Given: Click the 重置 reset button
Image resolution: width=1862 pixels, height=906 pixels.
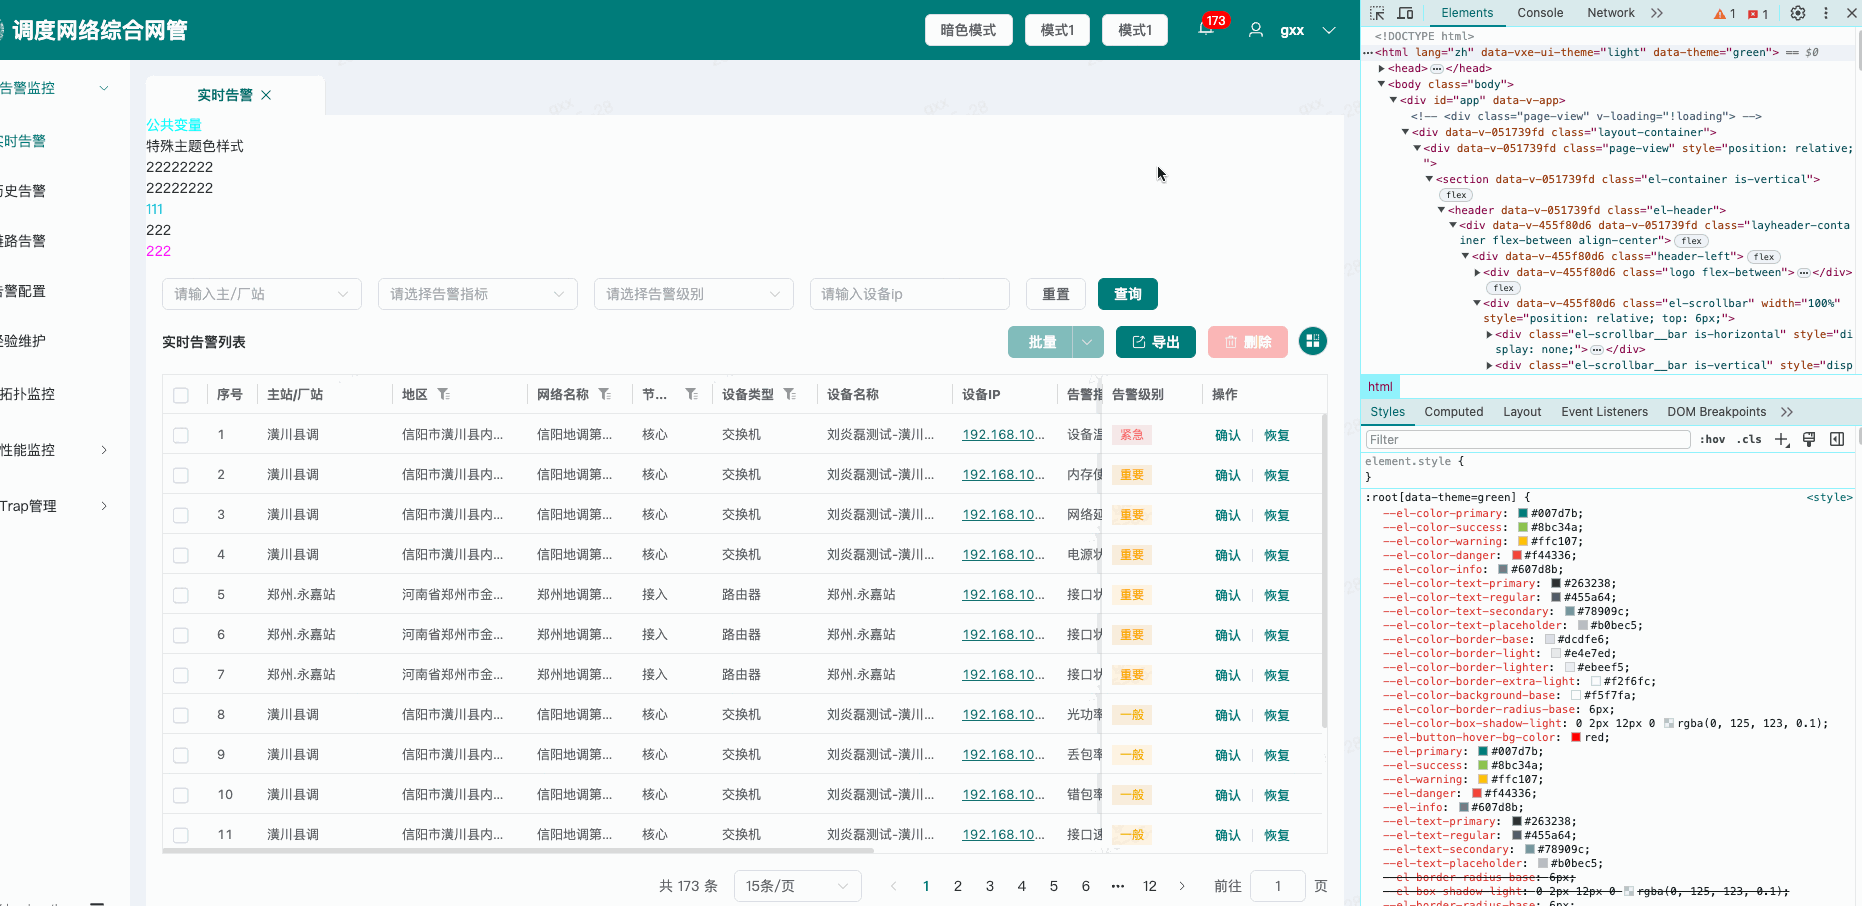Looking at the screenshot, I should point(1056,294).
